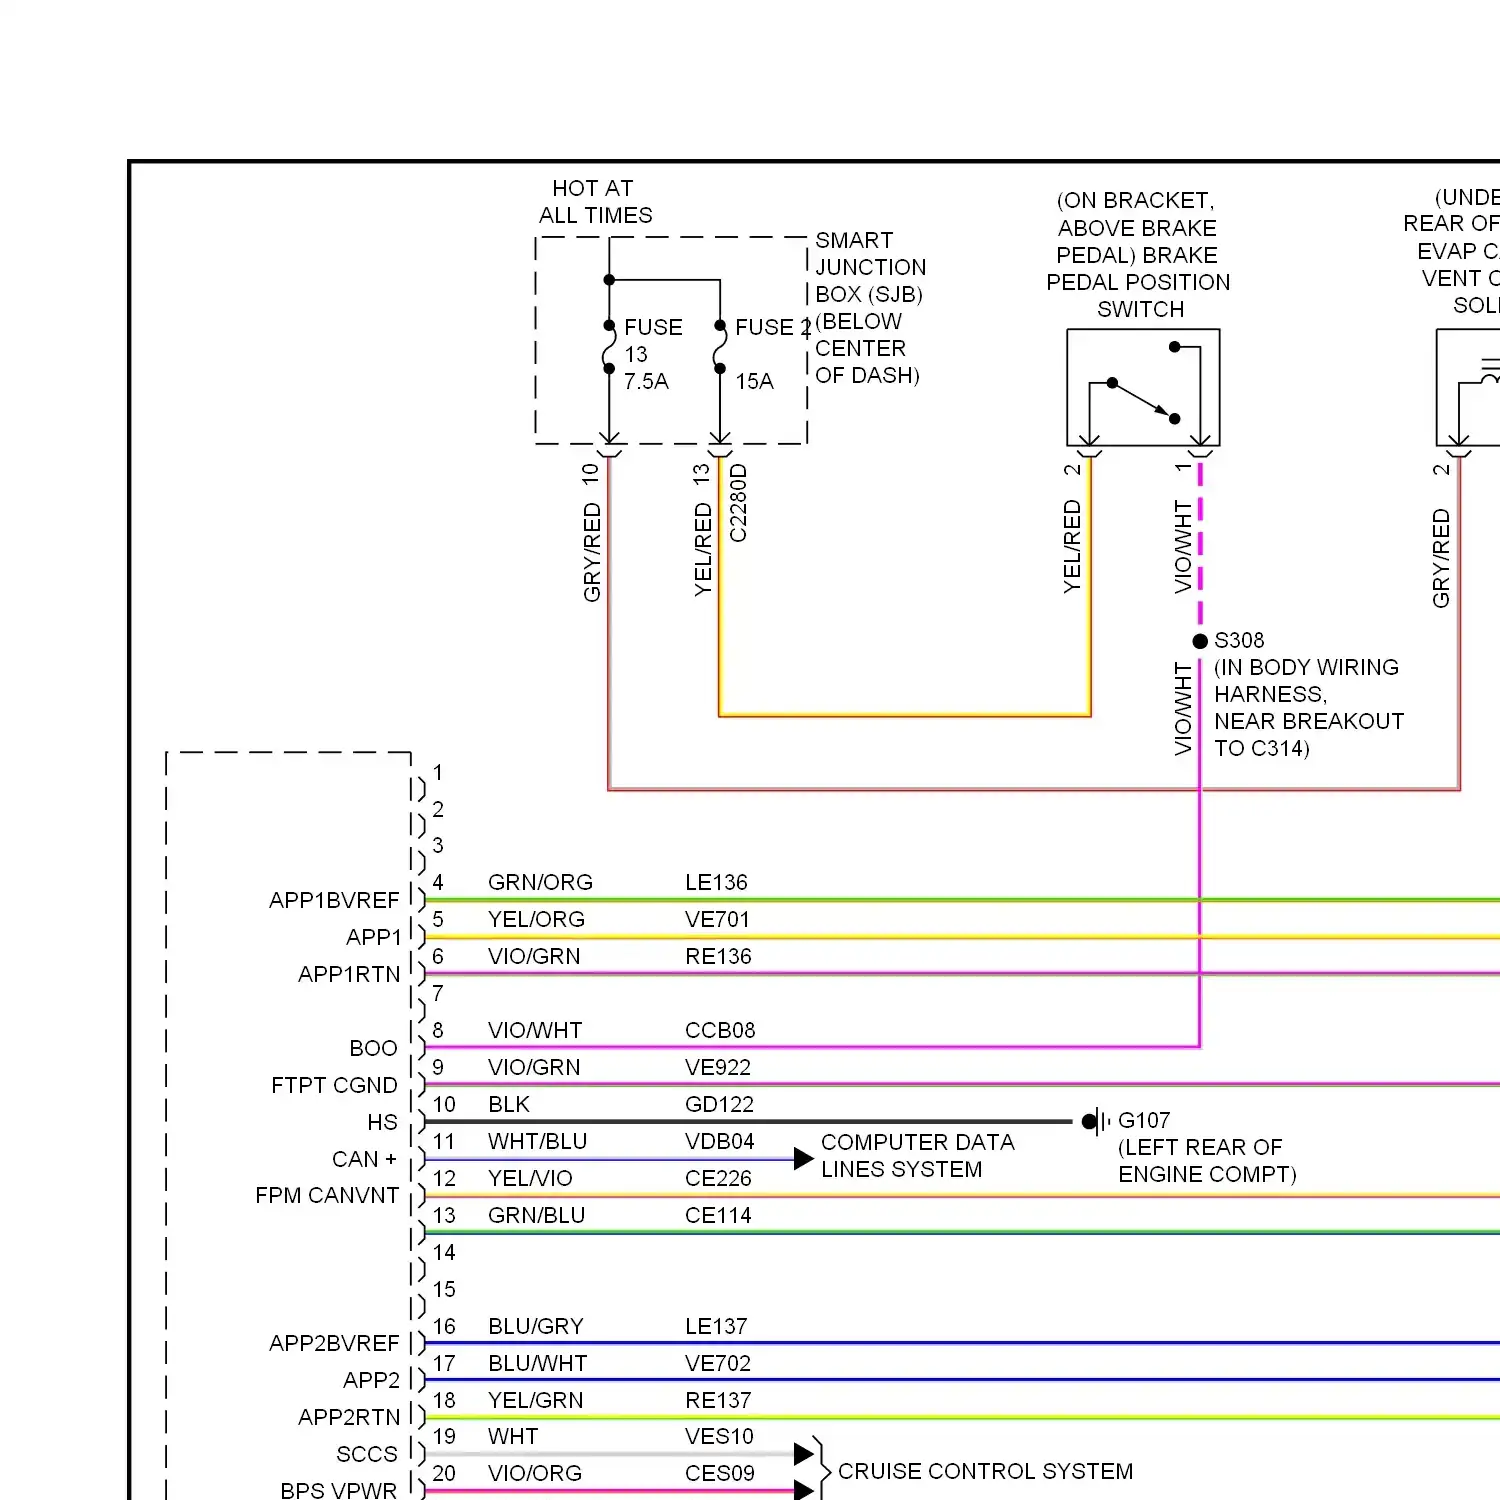Click the YEL/GRN wire color label

[x=535, y=1400]
